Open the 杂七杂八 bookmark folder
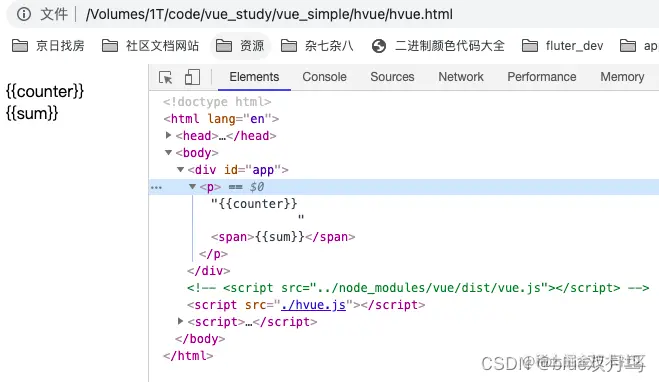 (x=317, y=46)
